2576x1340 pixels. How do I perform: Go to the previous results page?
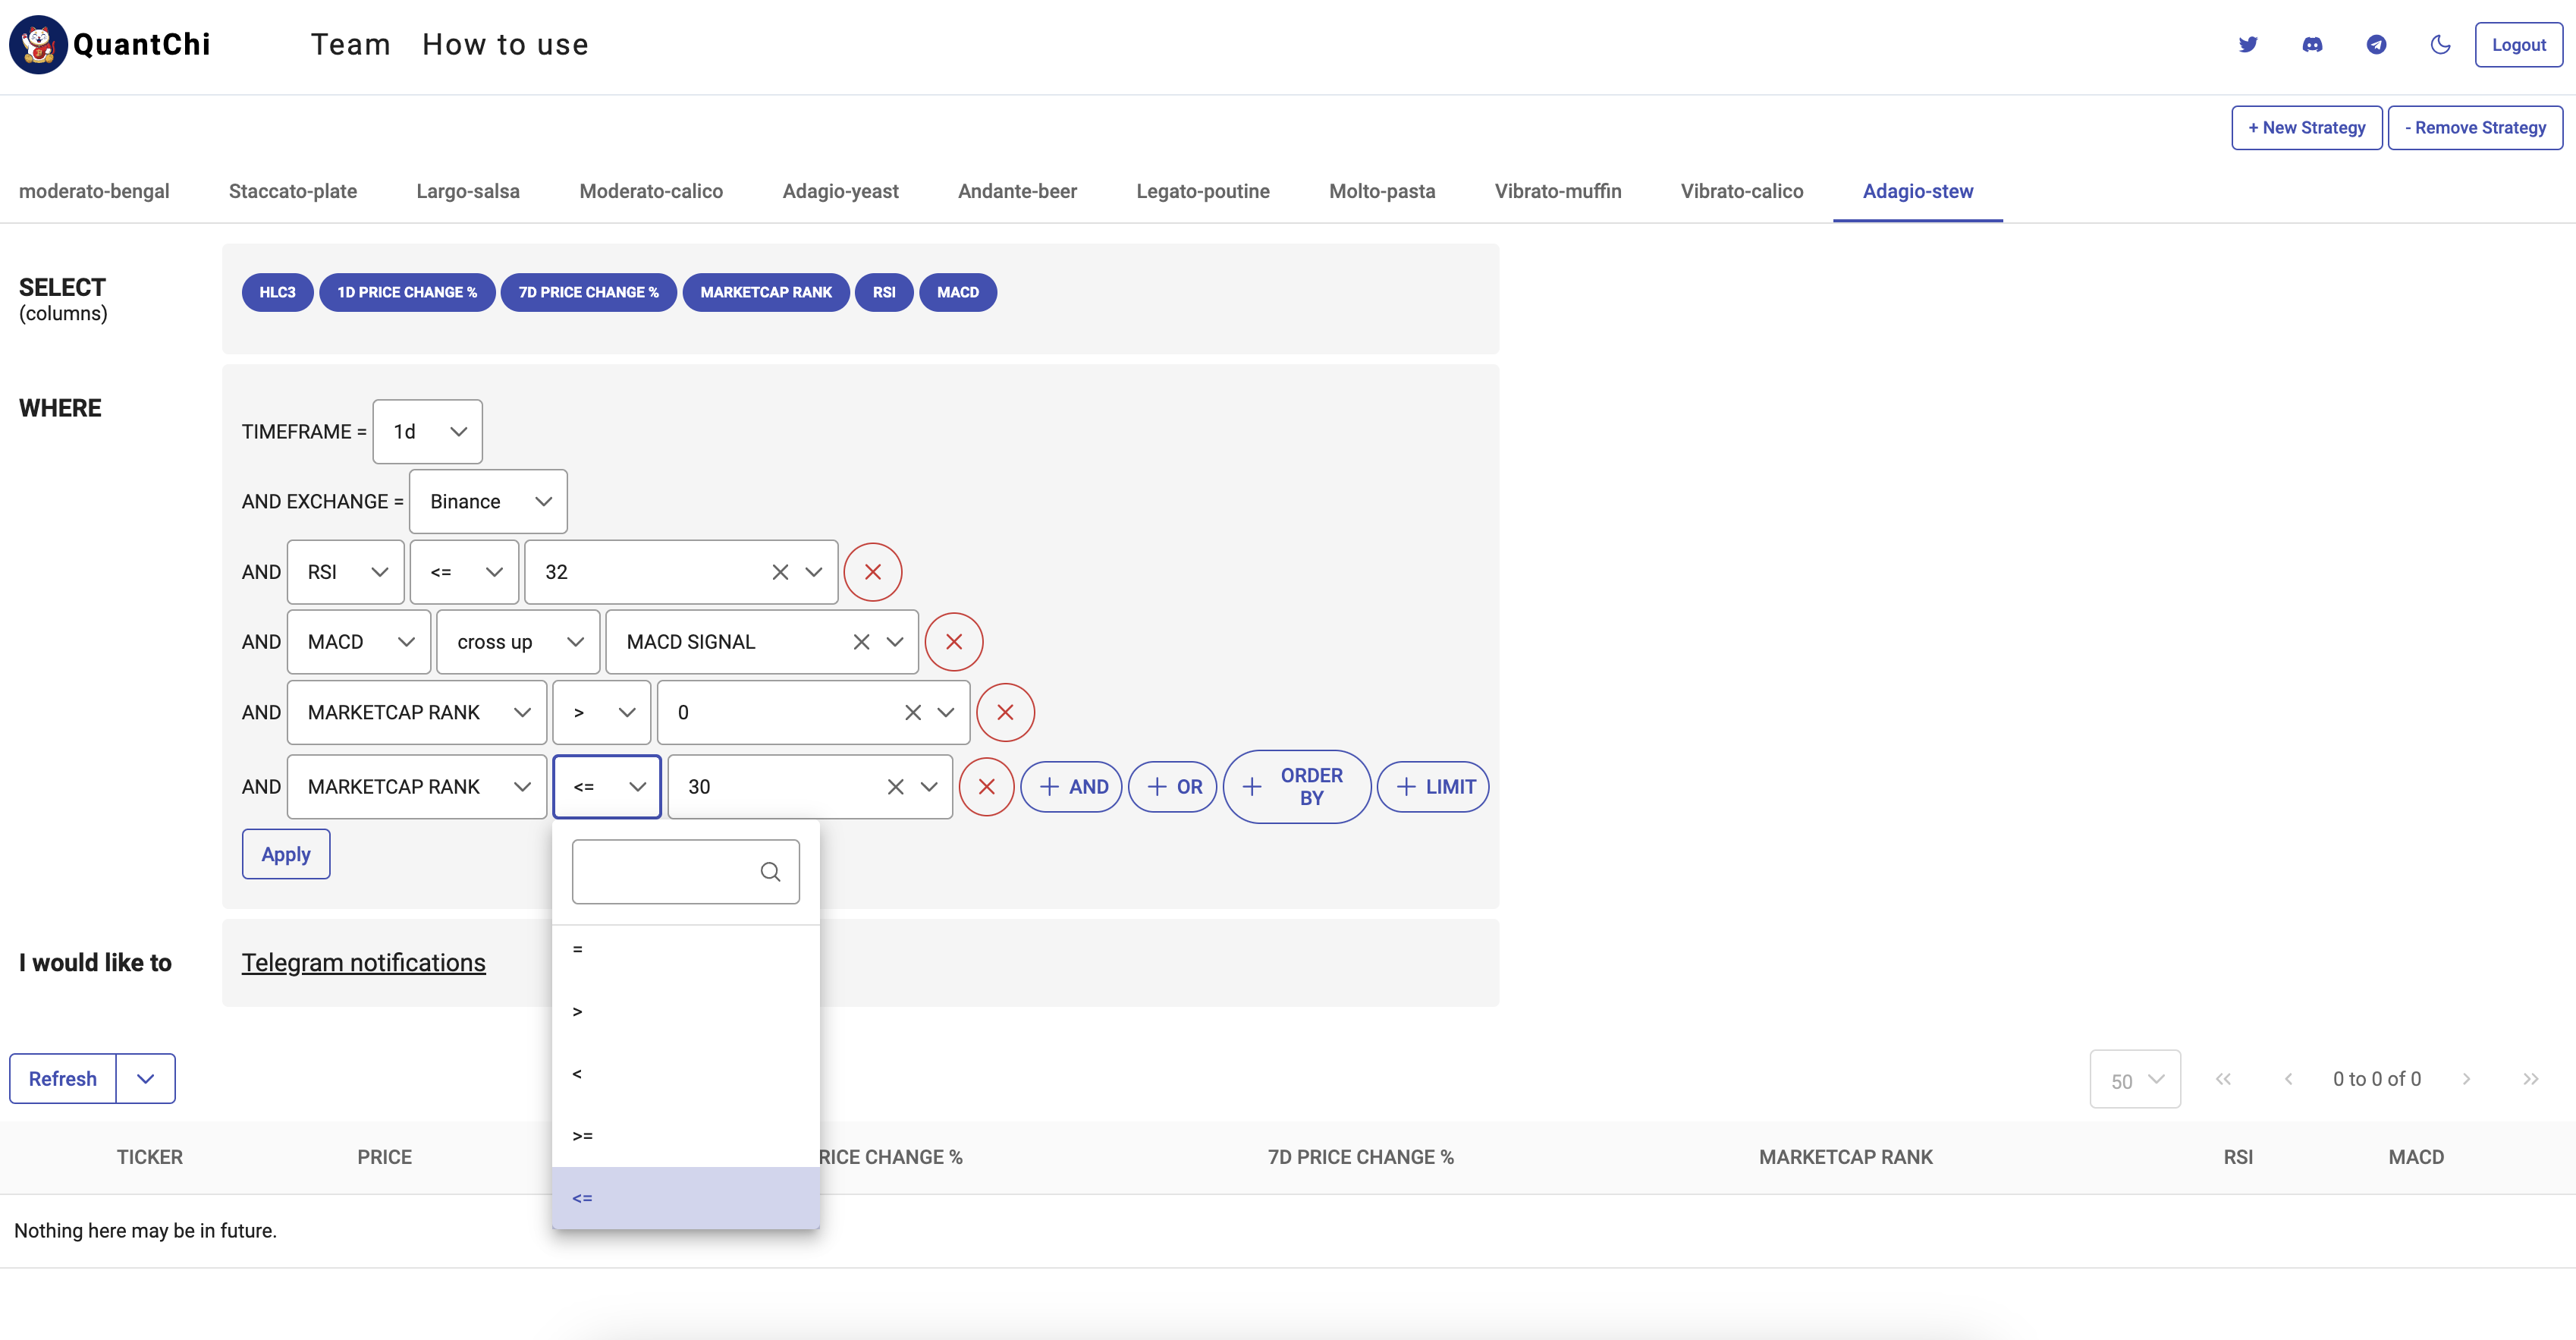[2289, 1079]
